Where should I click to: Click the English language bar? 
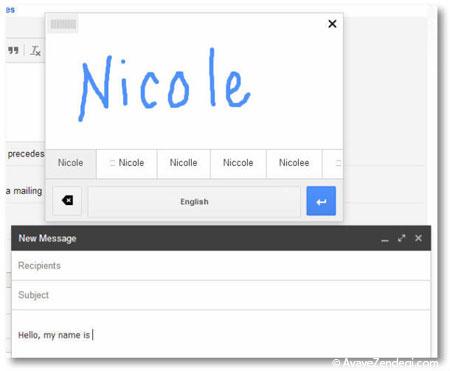click(x=194, y=201)
